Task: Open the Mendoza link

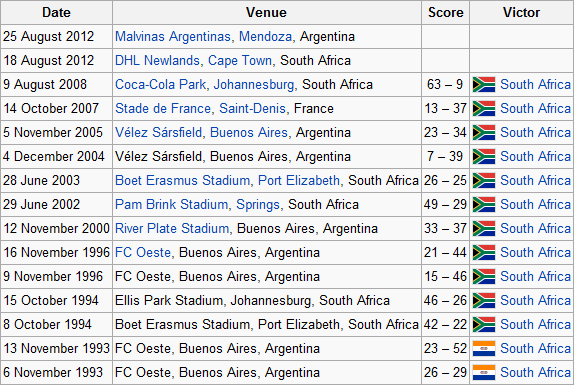Action: [x=265, y=37]
